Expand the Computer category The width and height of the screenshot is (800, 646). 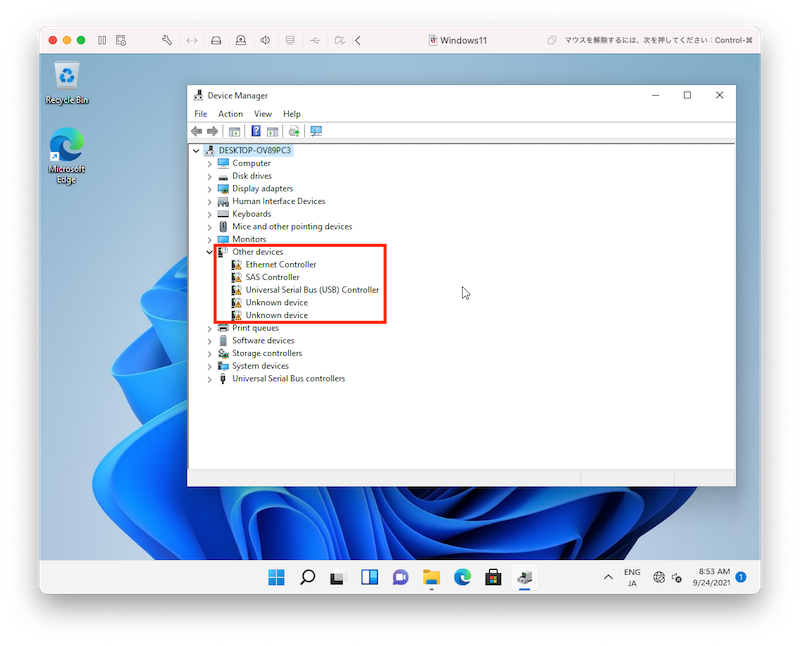pyautogui.click(x=209, y=164)
